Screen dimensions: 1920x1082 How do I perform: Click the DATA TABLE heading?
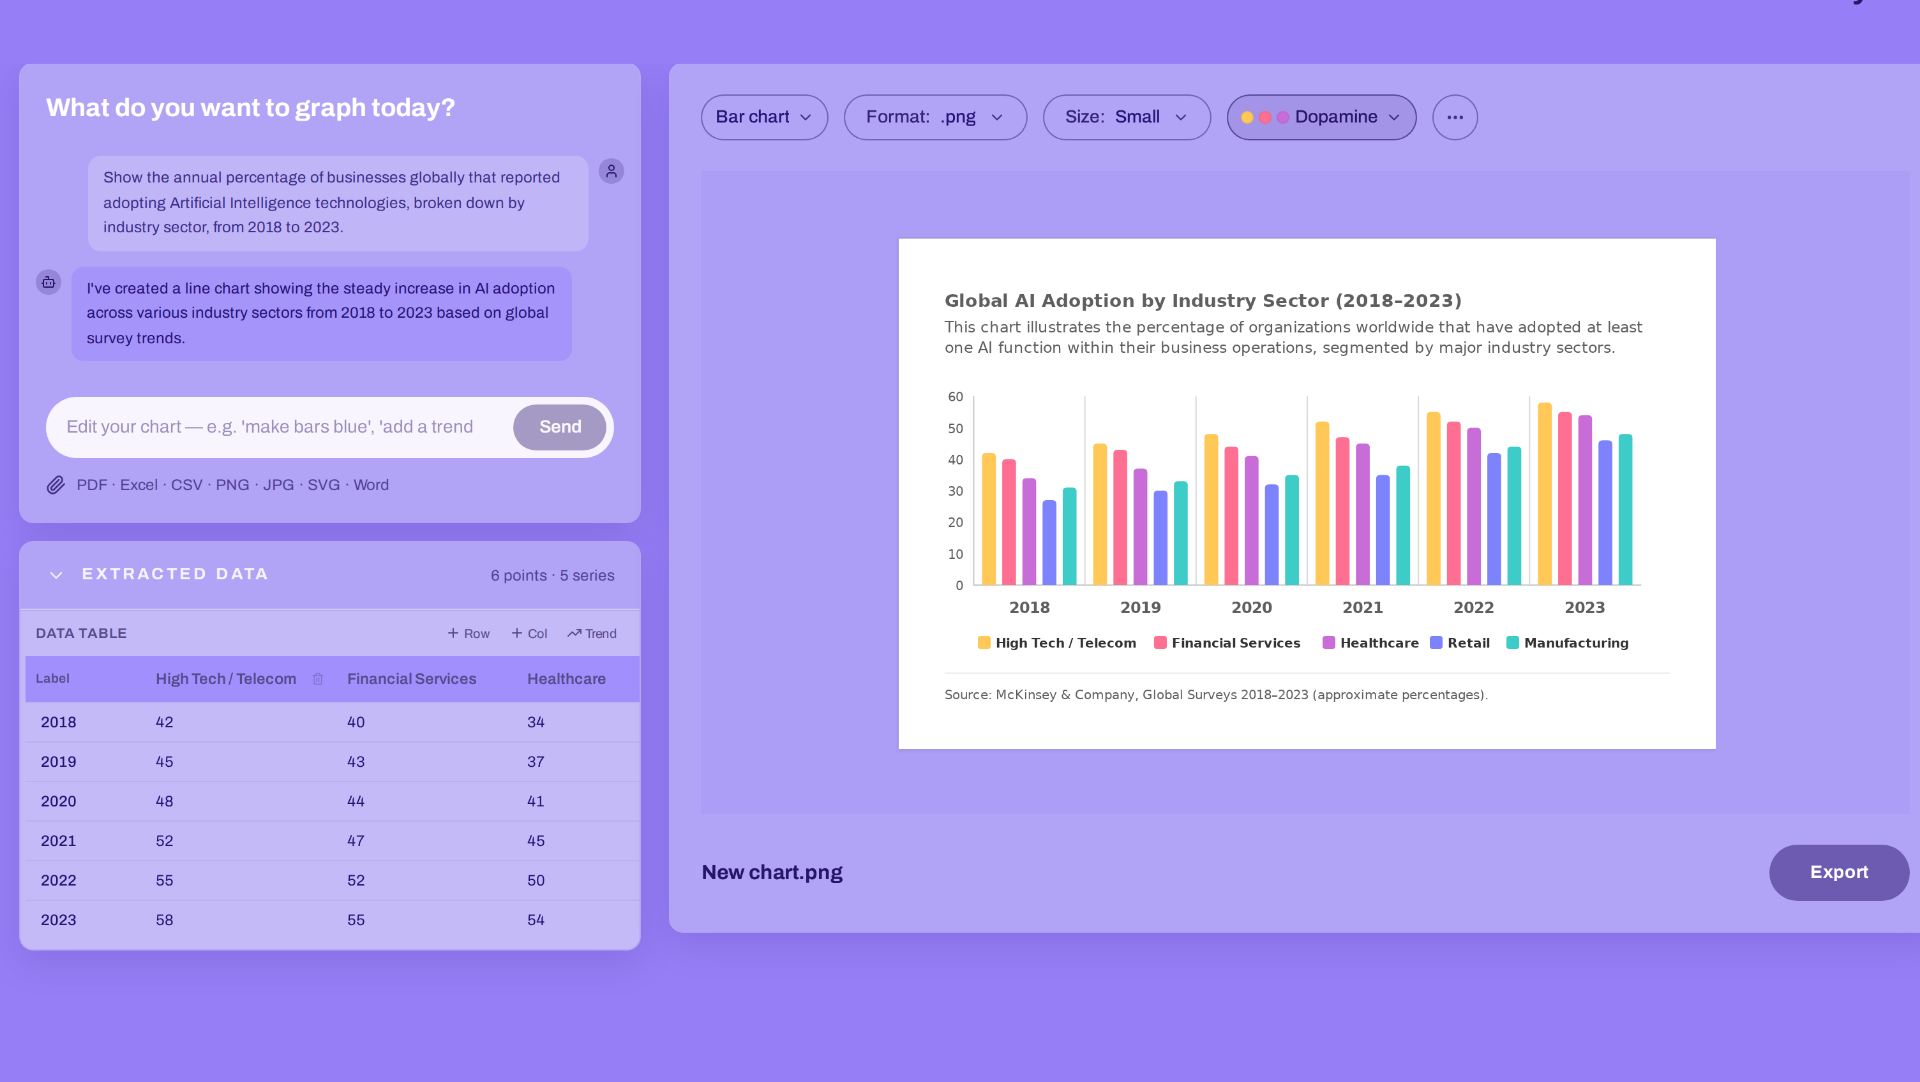[x=81, y=634]
